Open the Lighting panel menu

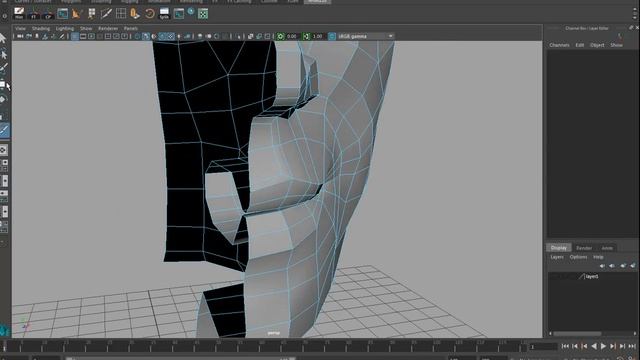65,29
